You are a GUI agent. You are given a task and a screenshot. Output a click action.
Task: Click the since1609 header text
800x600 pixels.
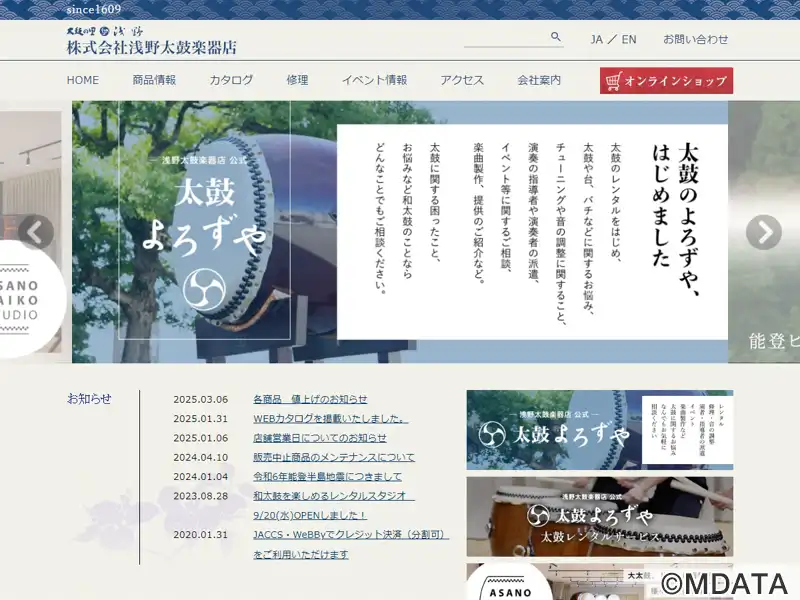click(94, 9)
